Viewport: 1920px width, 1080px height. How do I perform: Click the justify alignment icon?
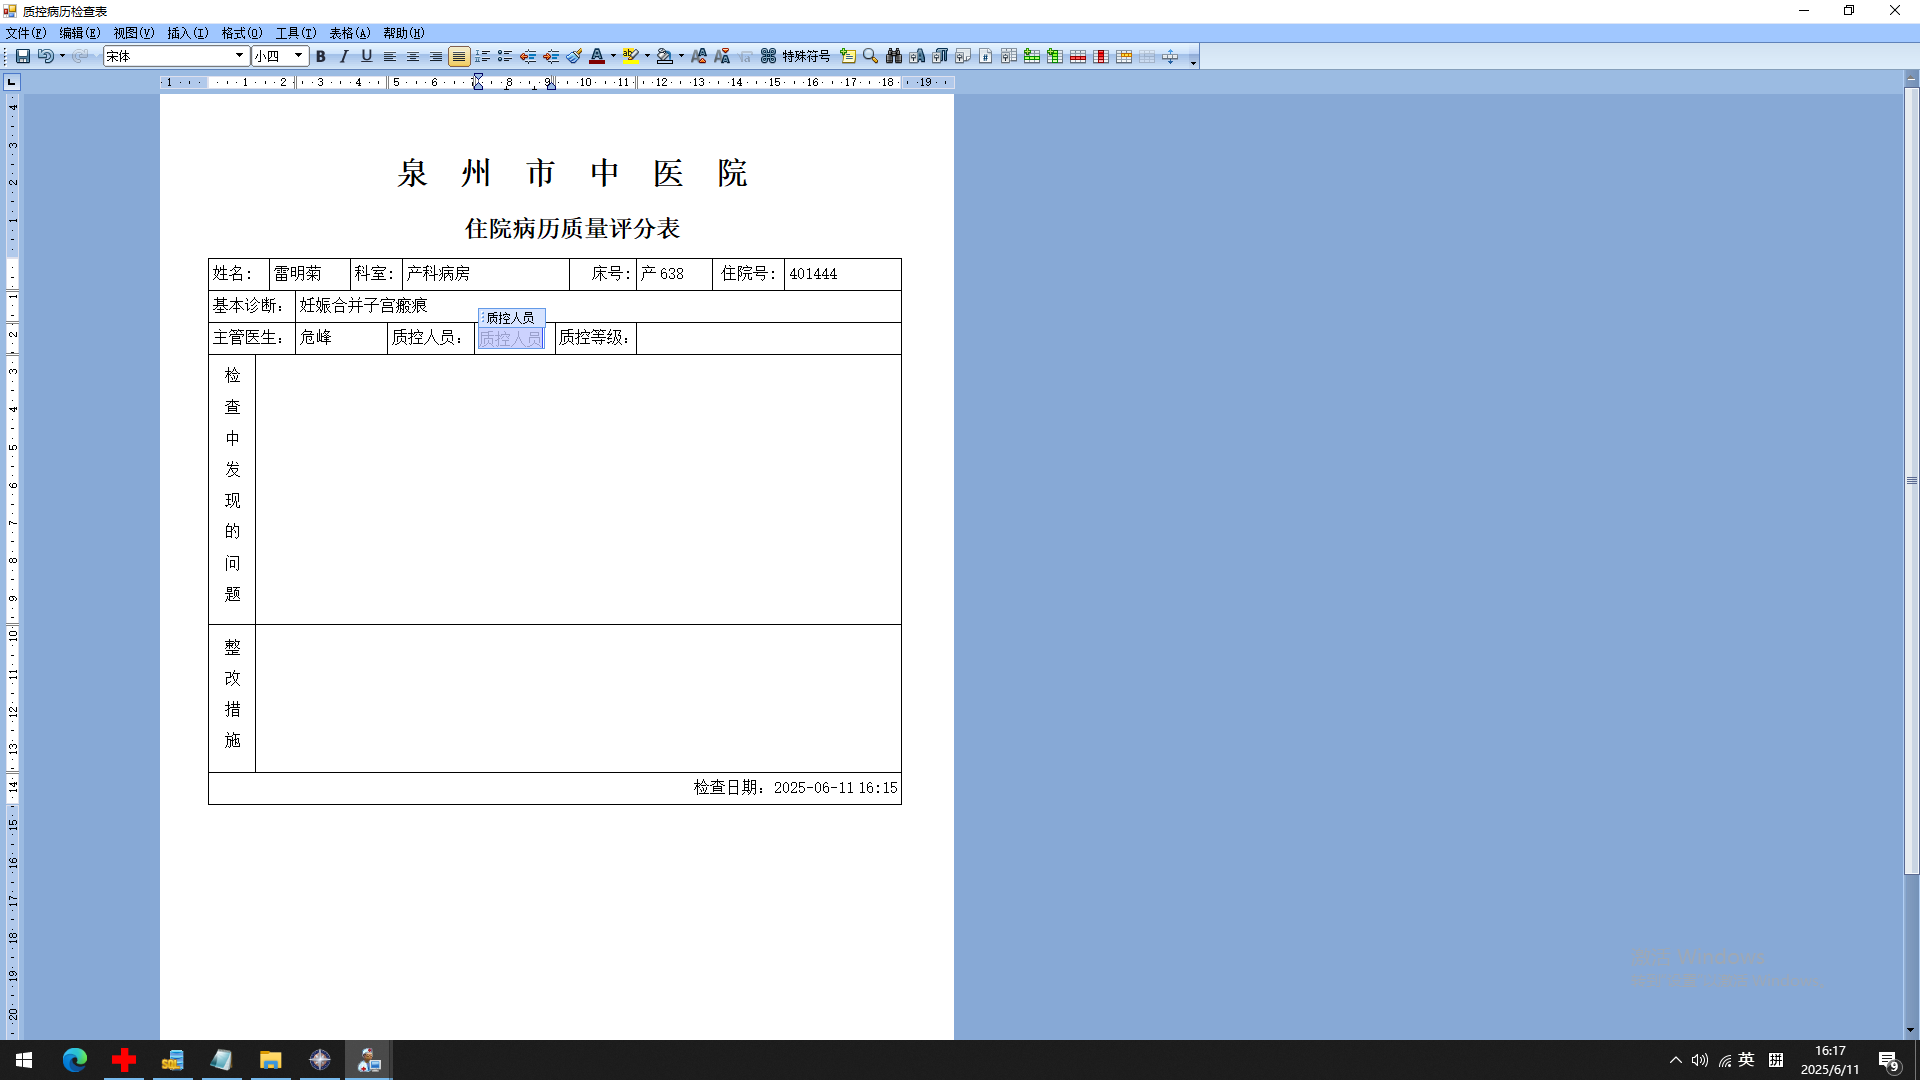pyautogui.click(x=459, y=56)
